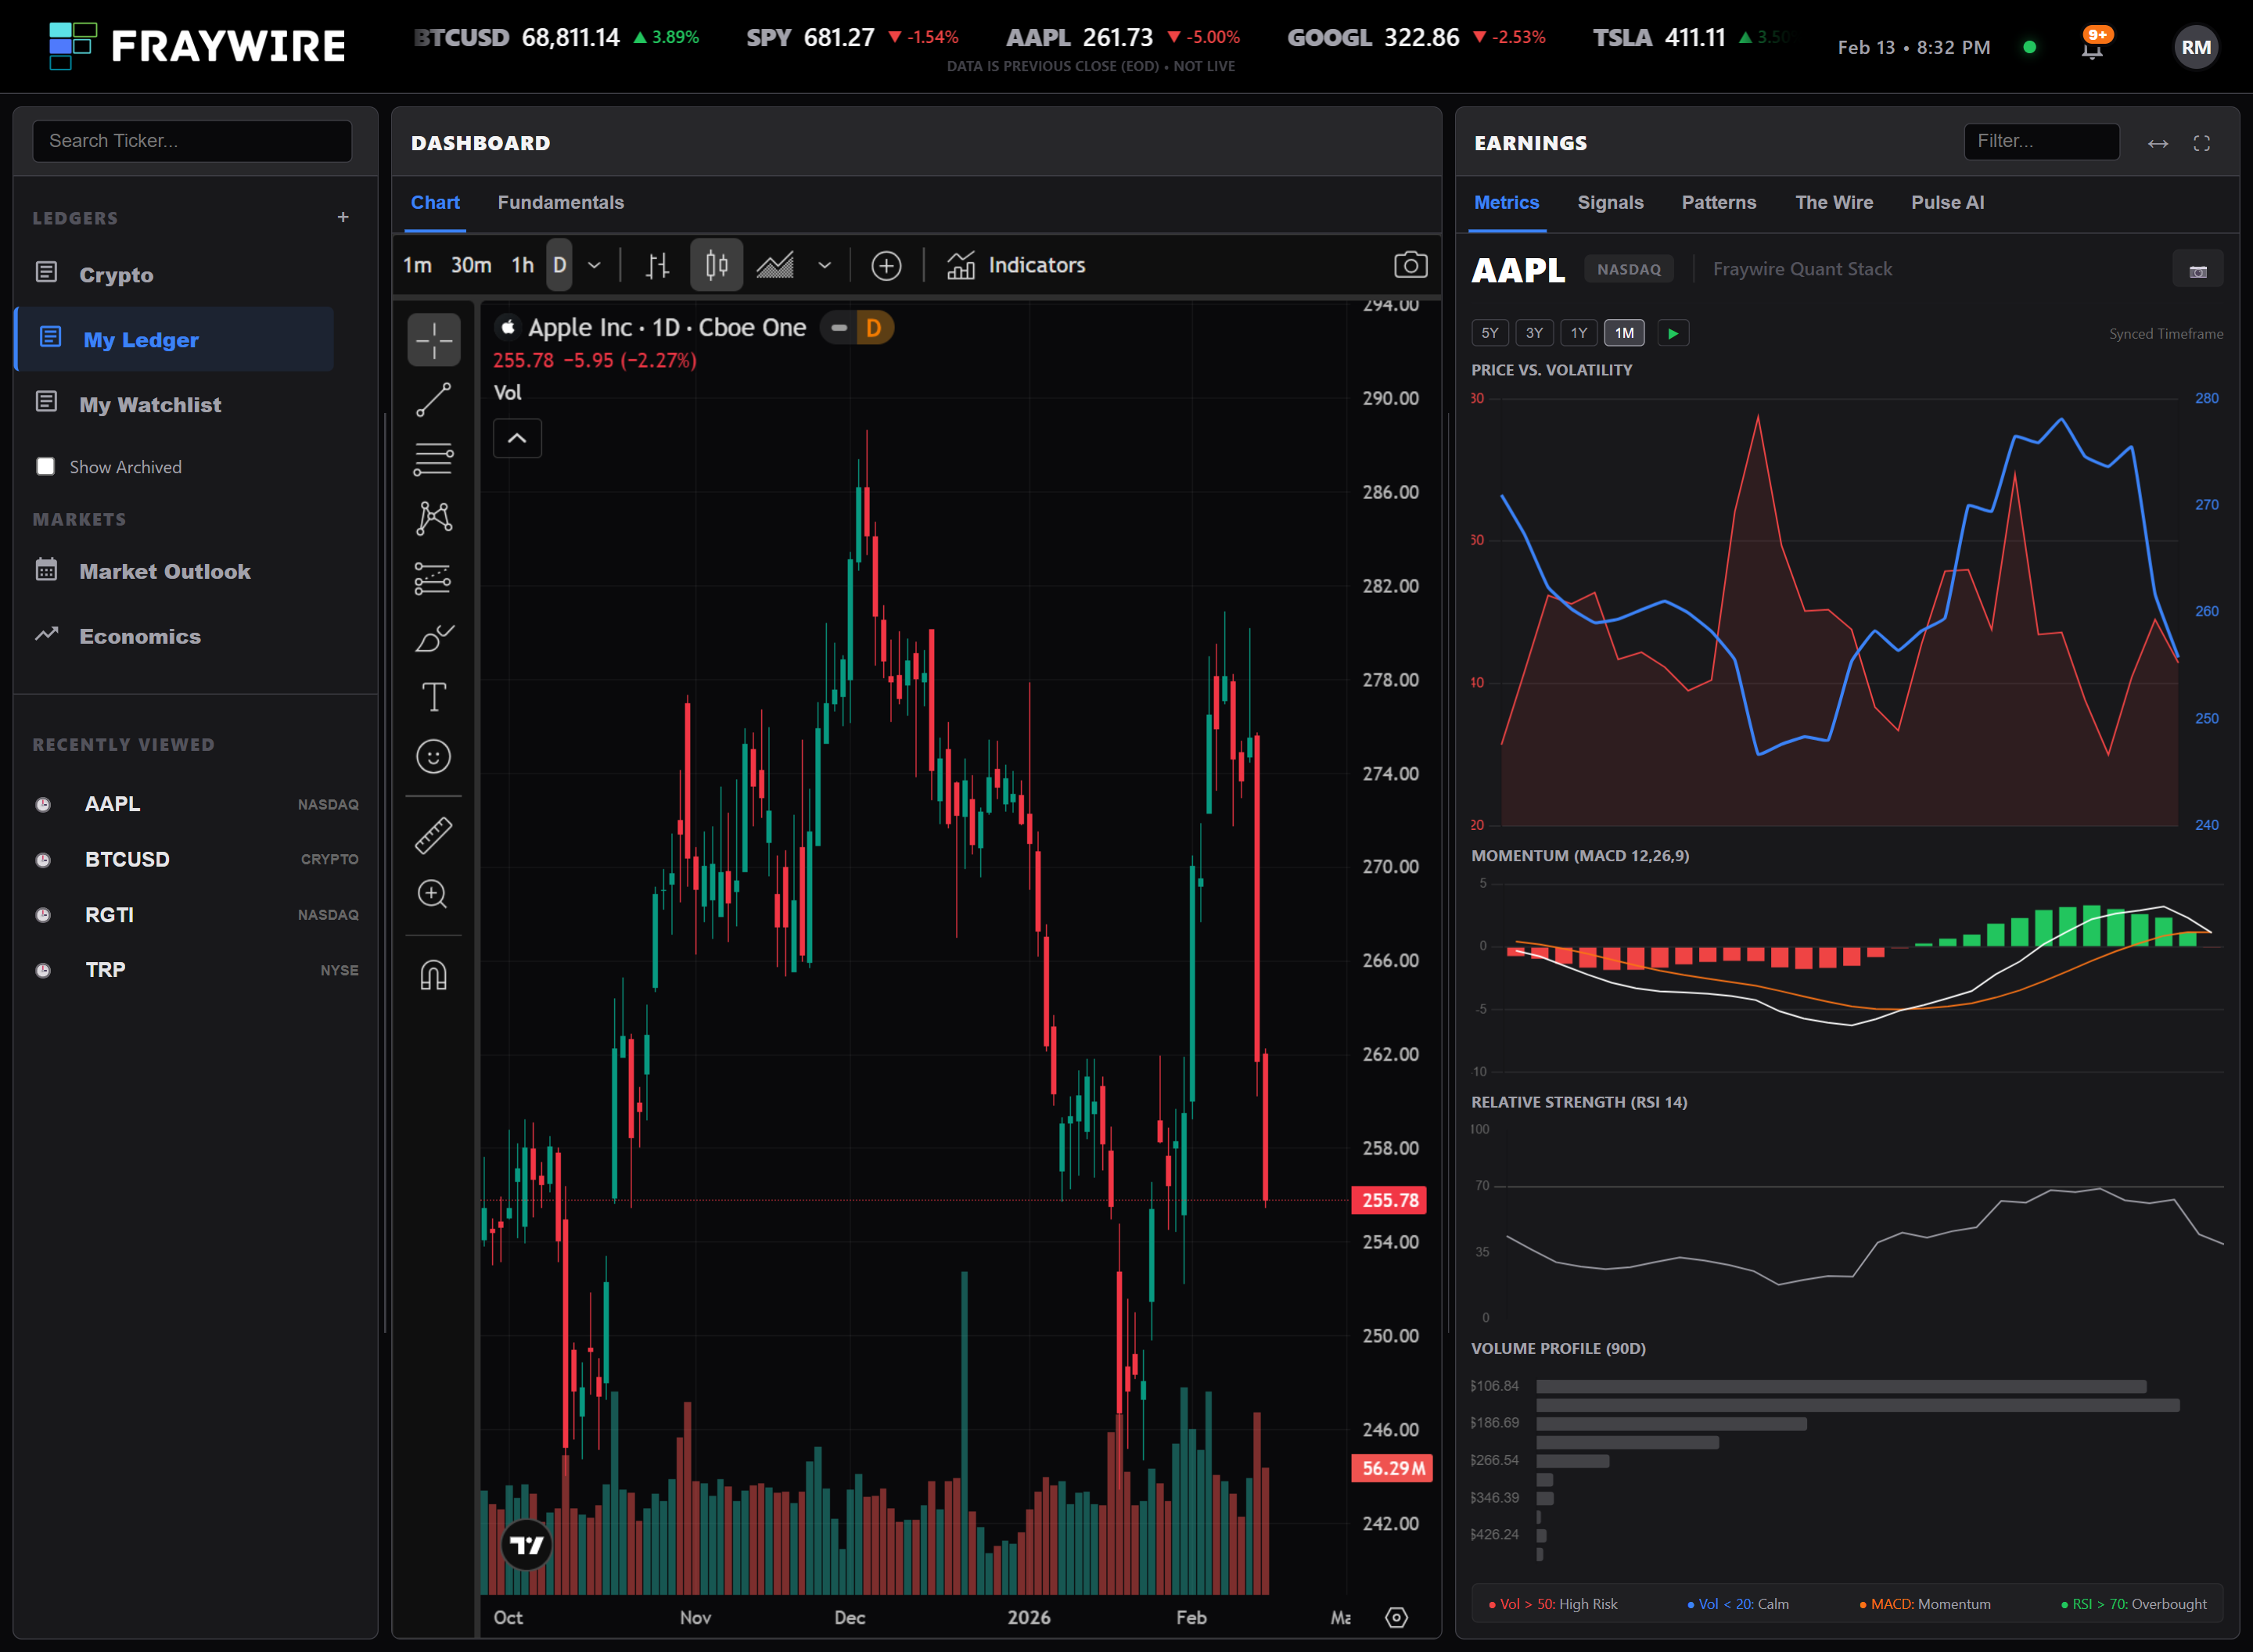The height and width of the screenshot is (1652, 2253).
Task: Select the 1Y timeframe toggle
Action: (x=1578, y=333)
